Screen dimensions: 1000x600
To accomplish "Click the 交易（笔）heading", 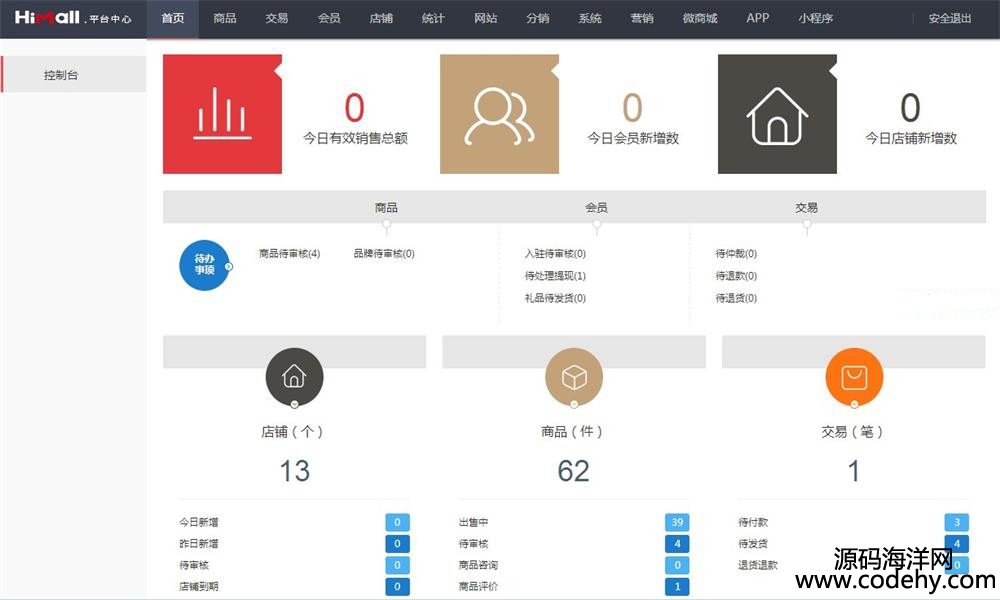I will click(x=852, y=432).
